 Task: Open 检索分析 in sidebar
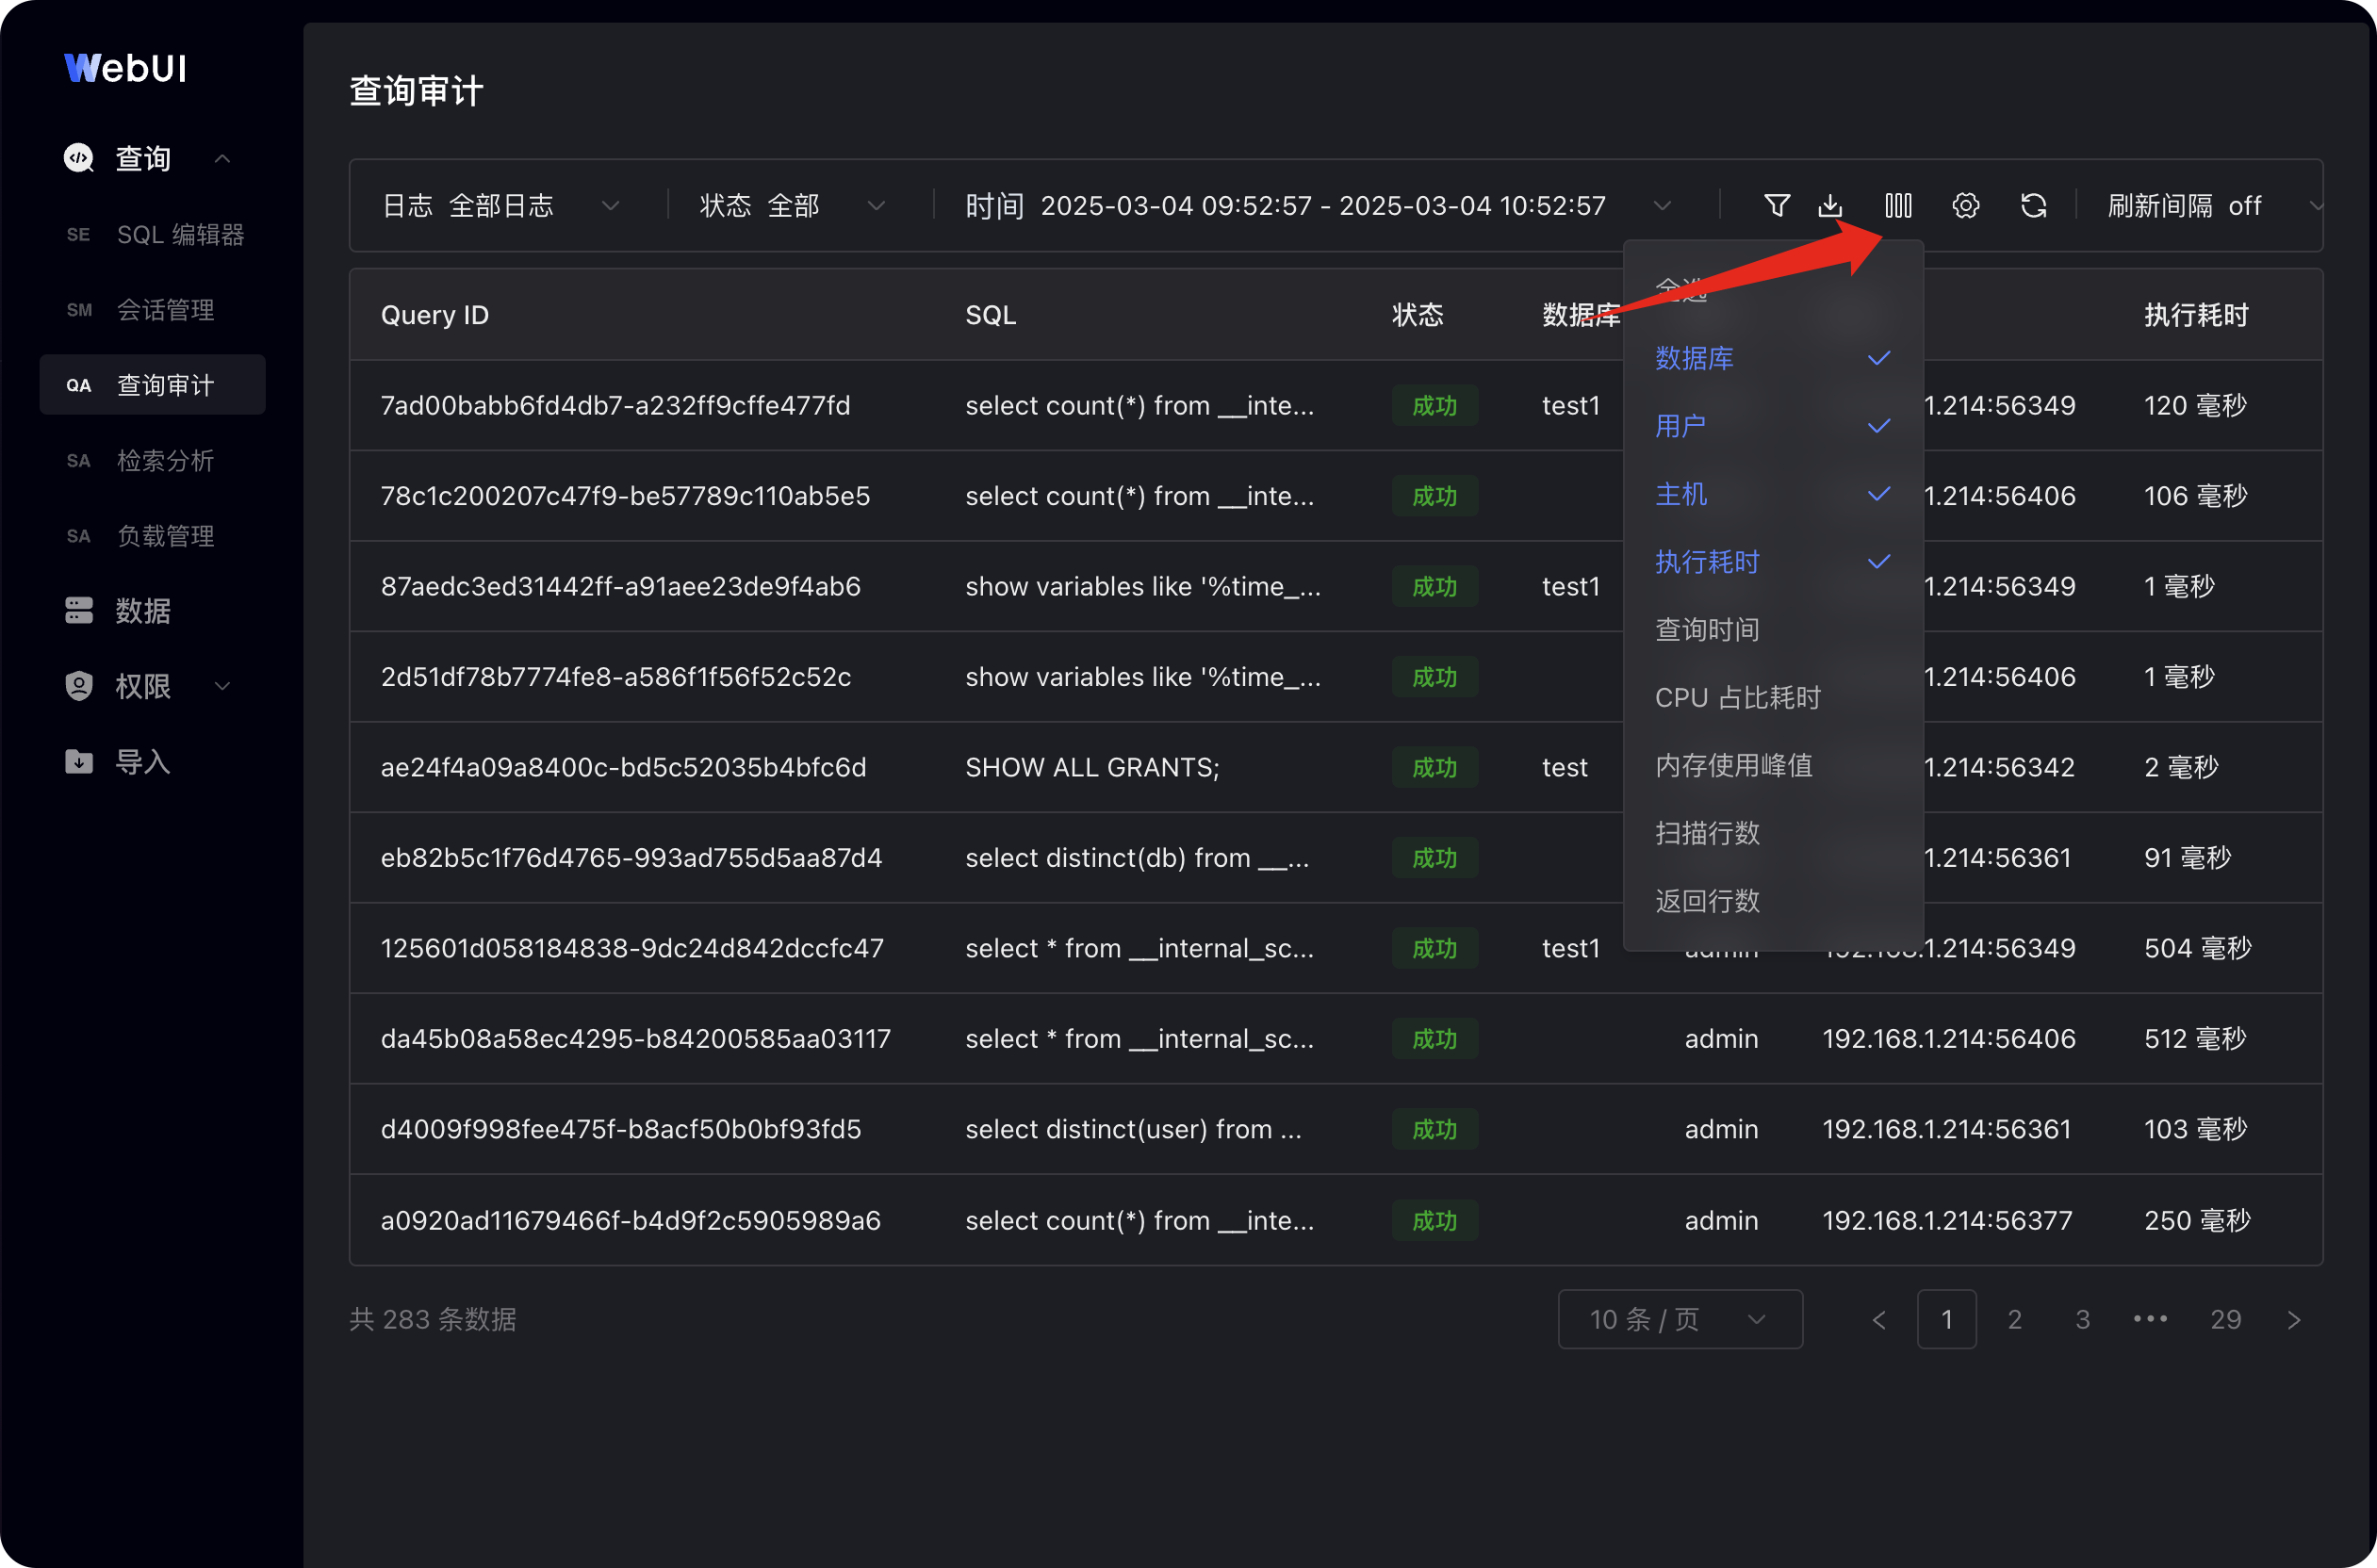click(x=153, y=460)
